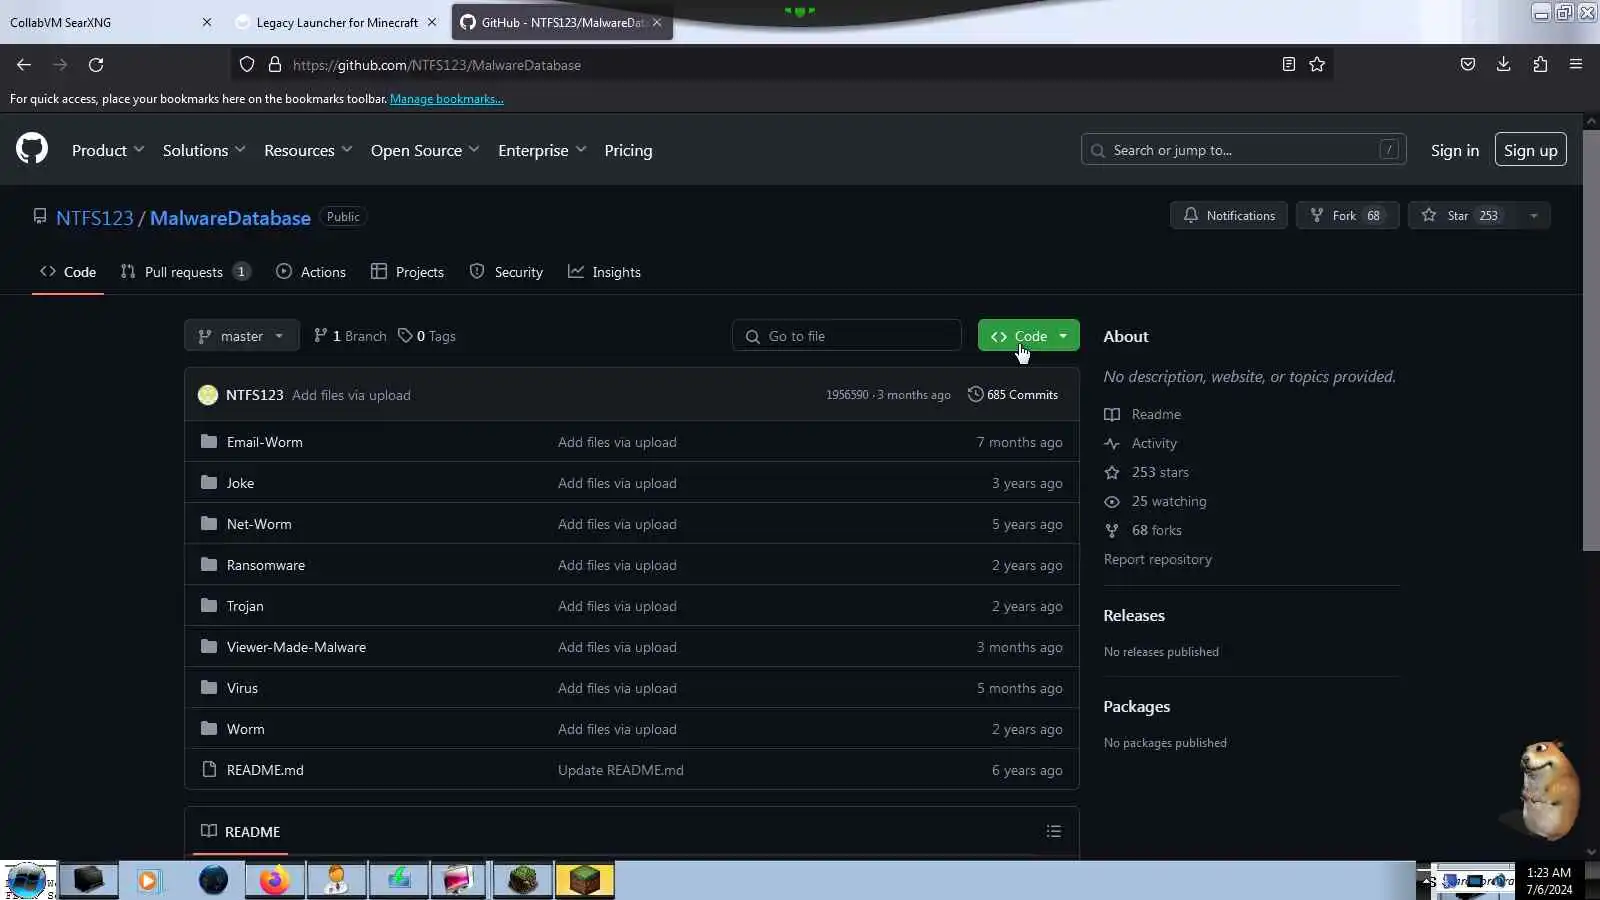
Task: Expand the Enterprise navigation dropdown
Action: pyautogui.click(x=542, y=150)
